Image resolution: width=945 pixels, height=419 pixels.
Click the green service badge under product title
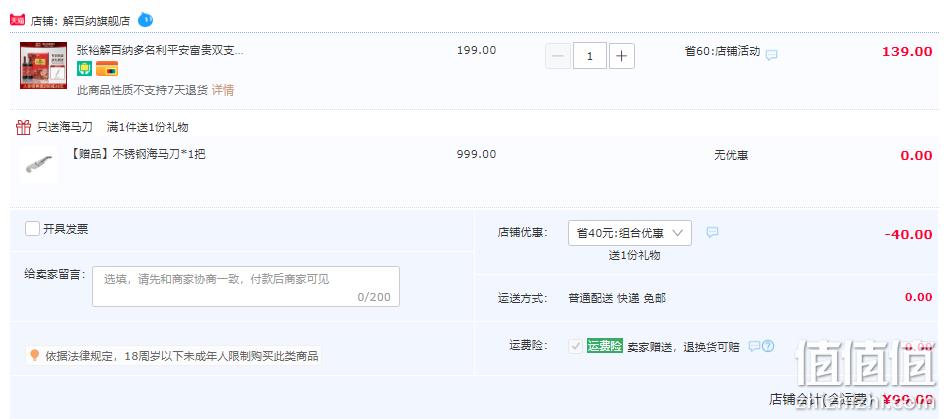[x=84, y=69]
